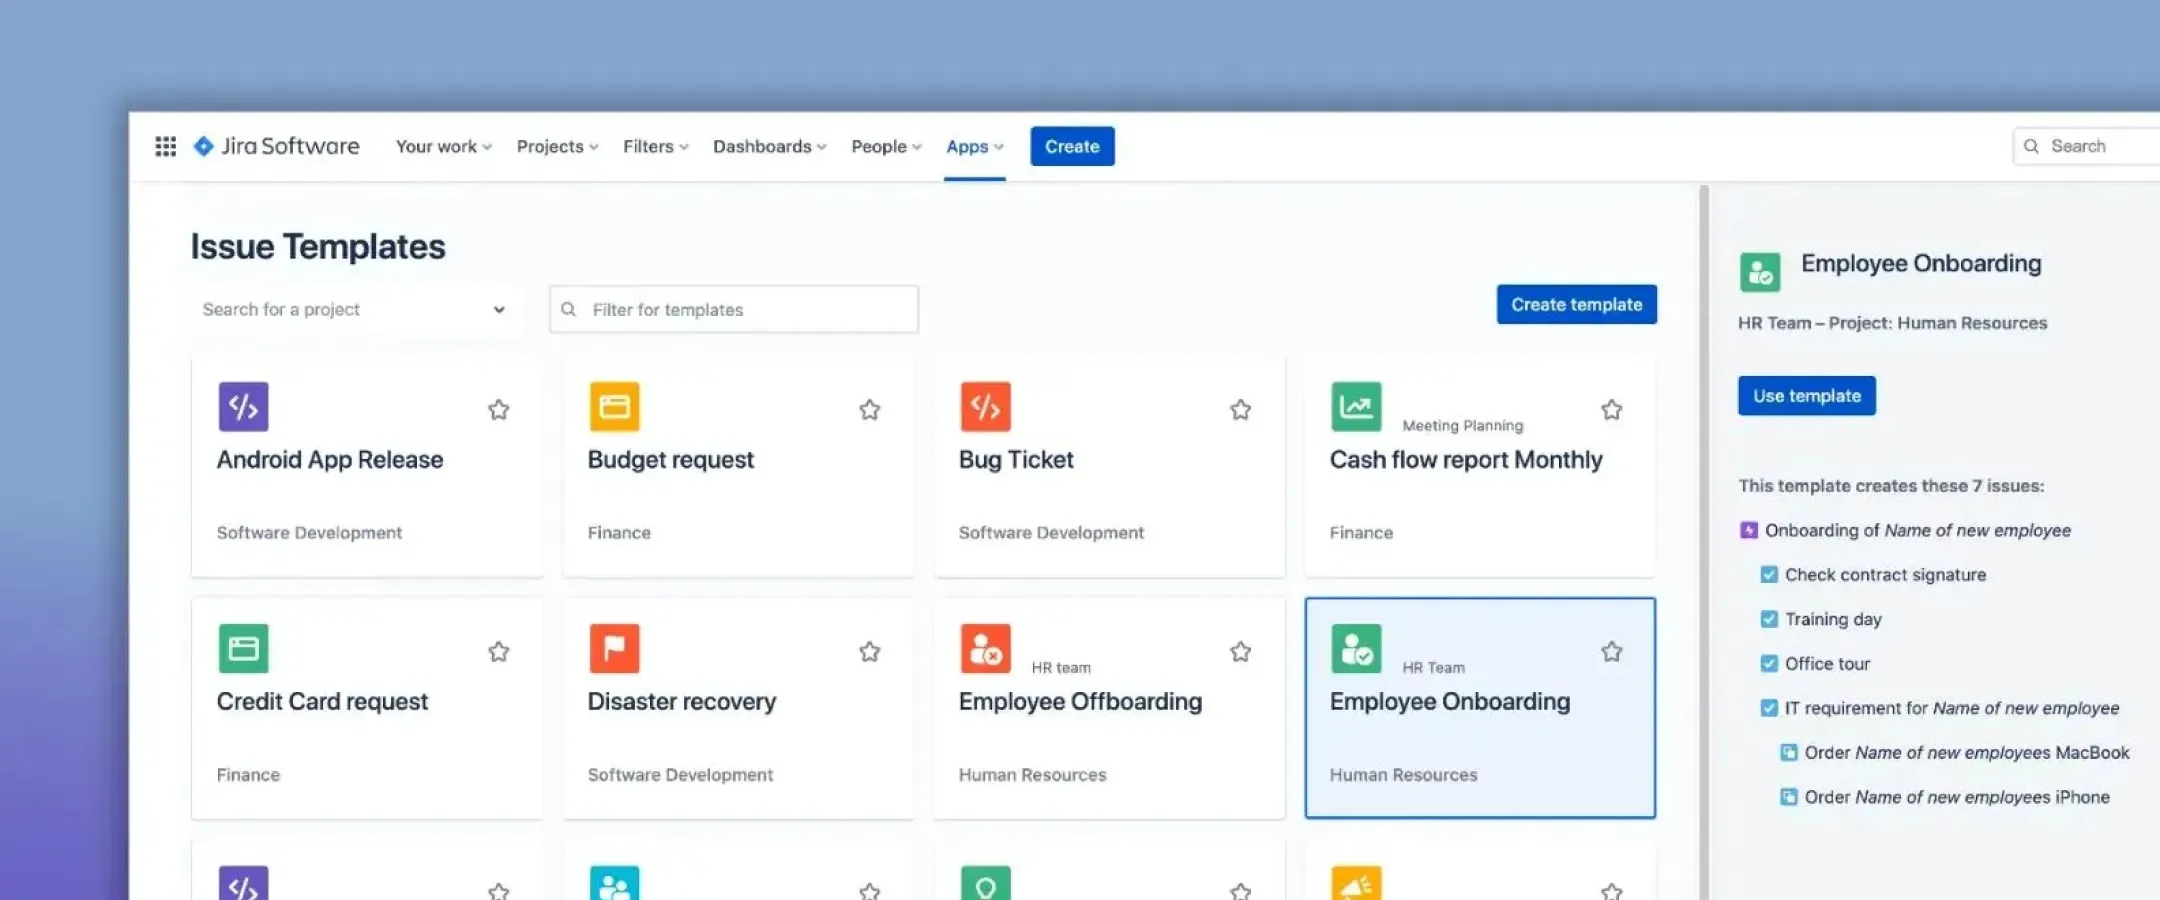The width and height of the screenshot is (2160, 900).
Task: Click the Employee Offboarding person icon
Action: tap(984, 648)
